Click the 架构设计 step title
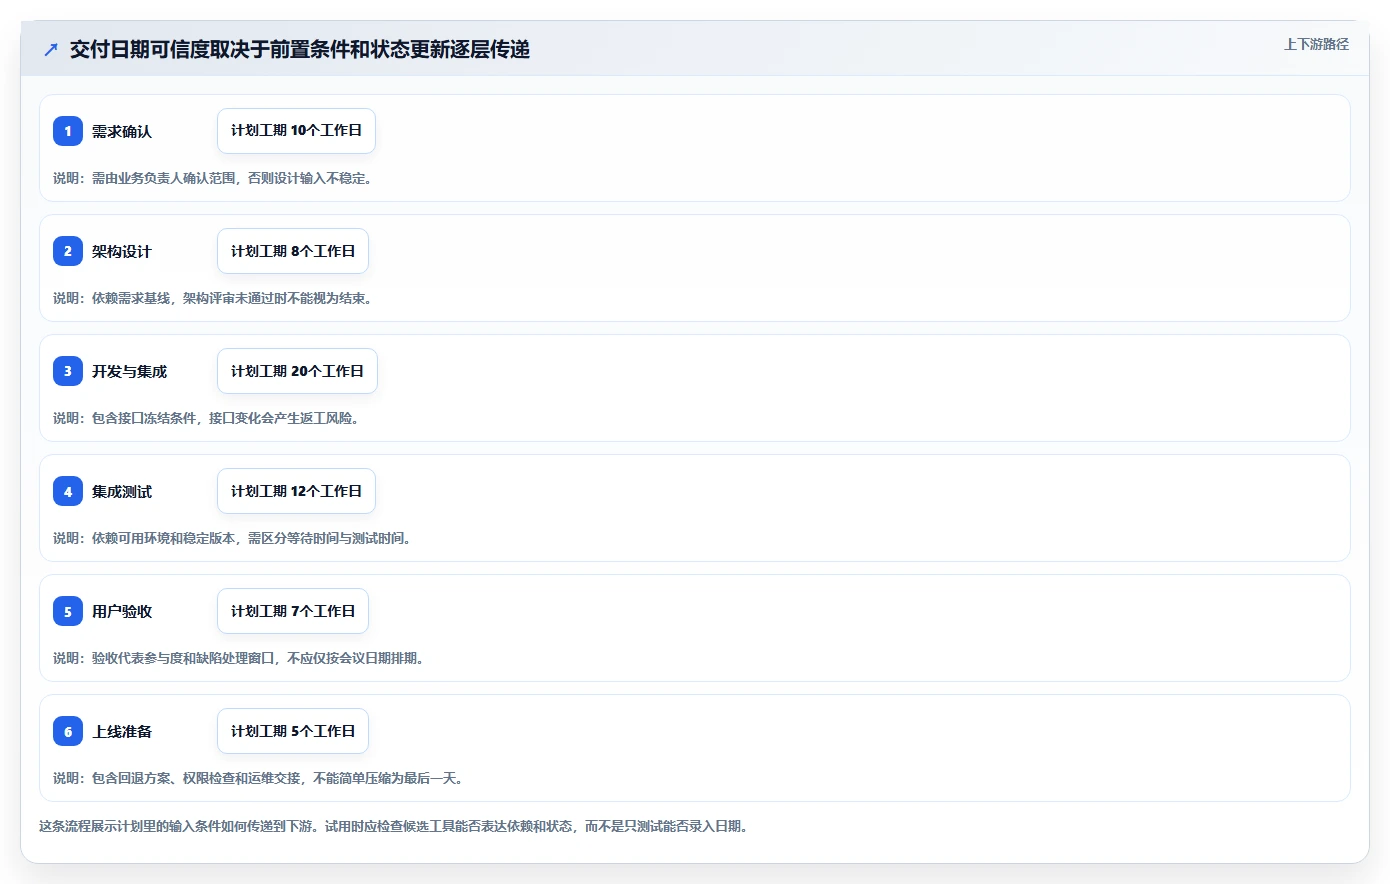This screenshot has width=1390, height=884. [x=122, y=251]
